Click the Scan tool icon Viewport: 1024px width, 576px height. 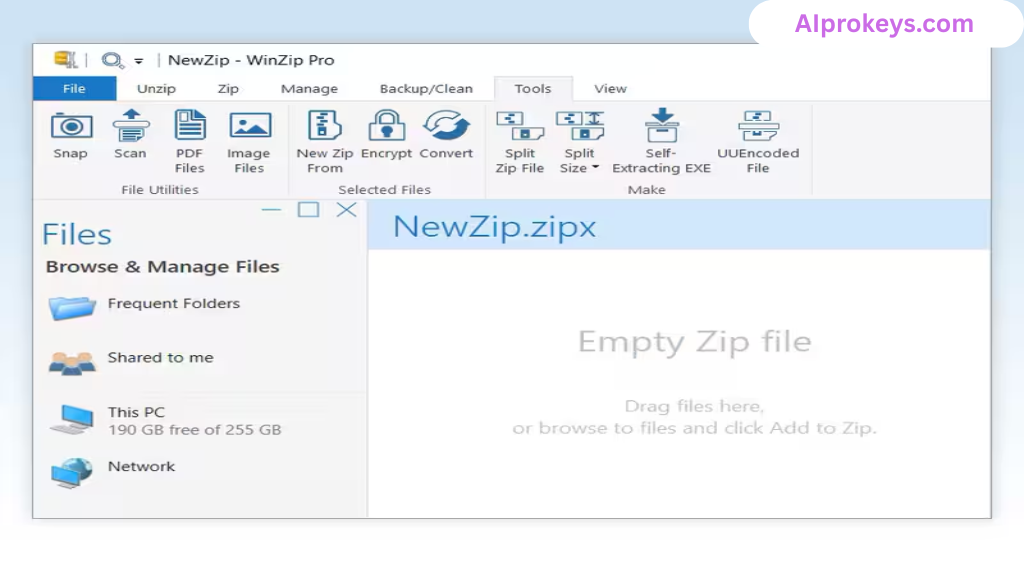tap(131, 125)
